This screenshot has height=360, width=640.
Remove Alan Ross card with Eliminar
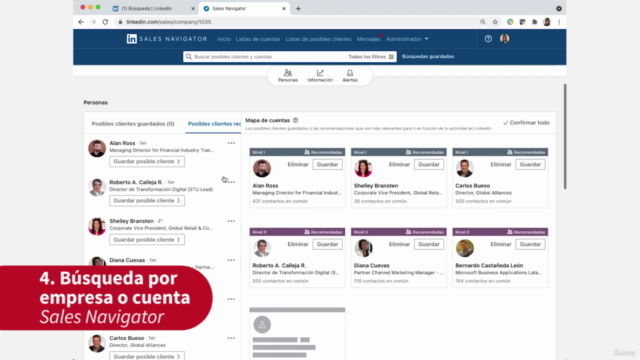coord(298,164)
